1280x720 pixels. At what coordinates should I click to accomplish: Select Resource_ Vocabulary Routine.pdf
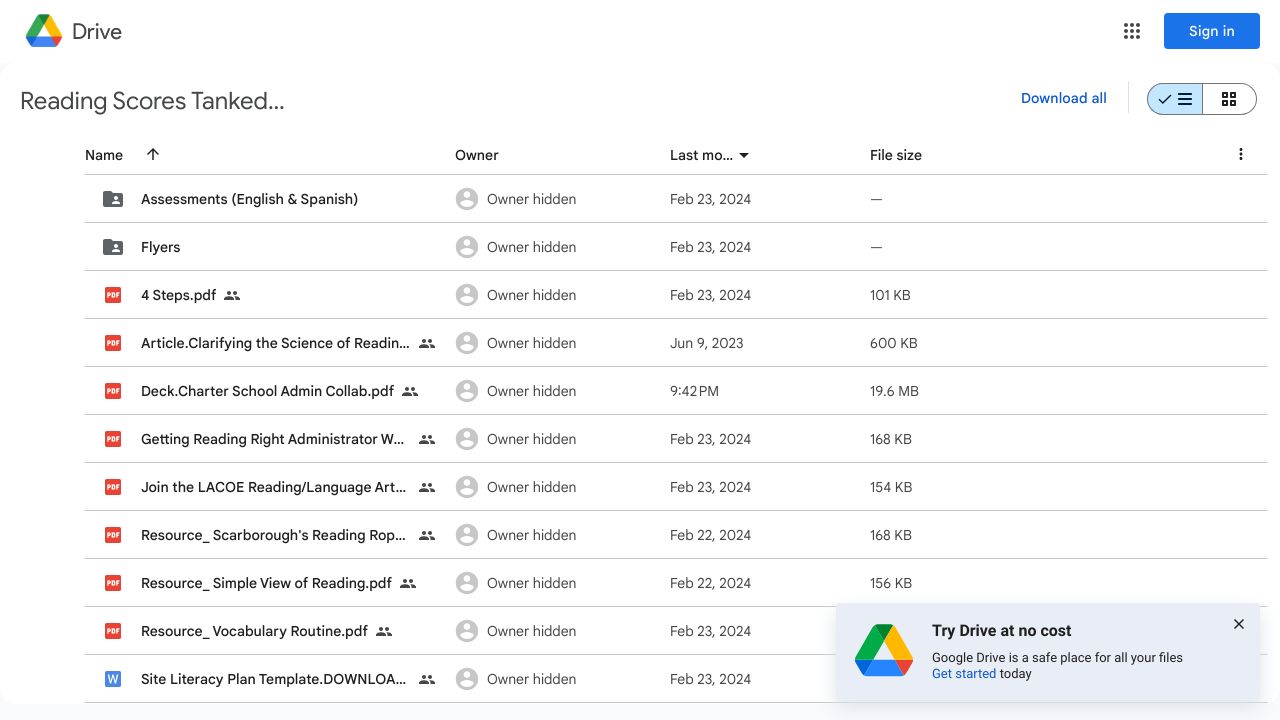[254, 631]
